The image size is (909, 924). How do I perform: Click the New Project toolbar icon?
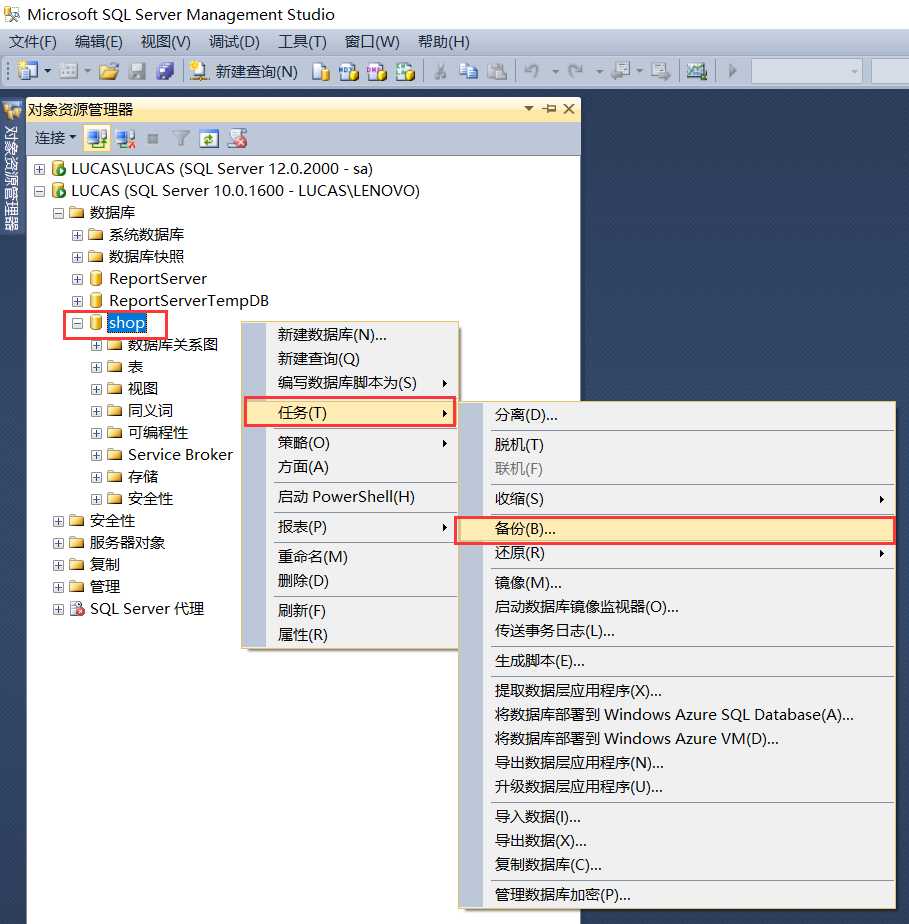pos(27,71)
